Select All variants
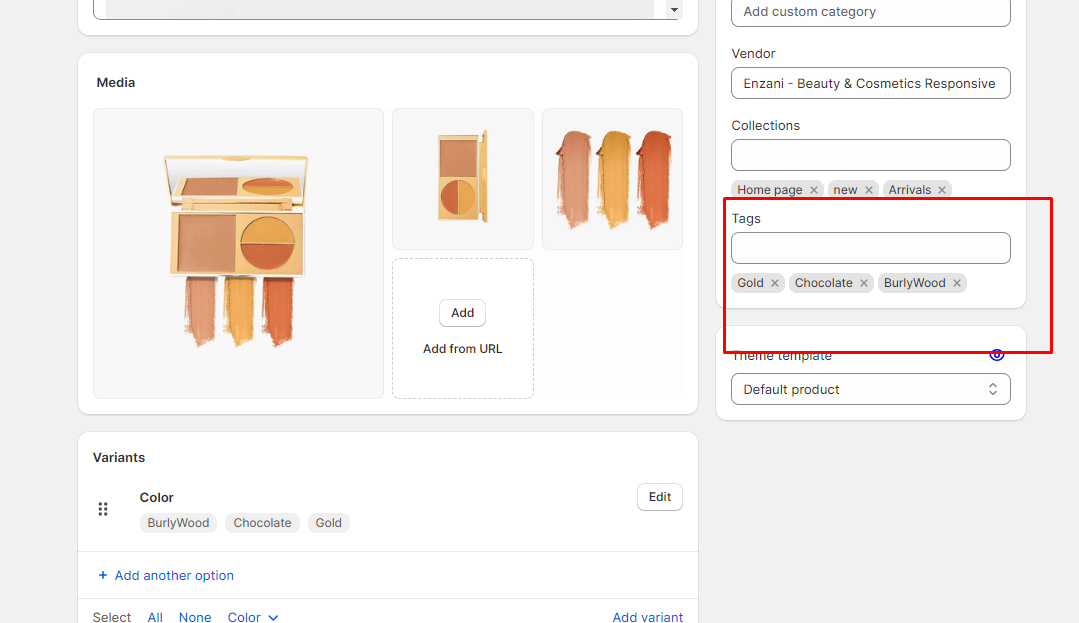1079x623 pixels. click(155, 617)
